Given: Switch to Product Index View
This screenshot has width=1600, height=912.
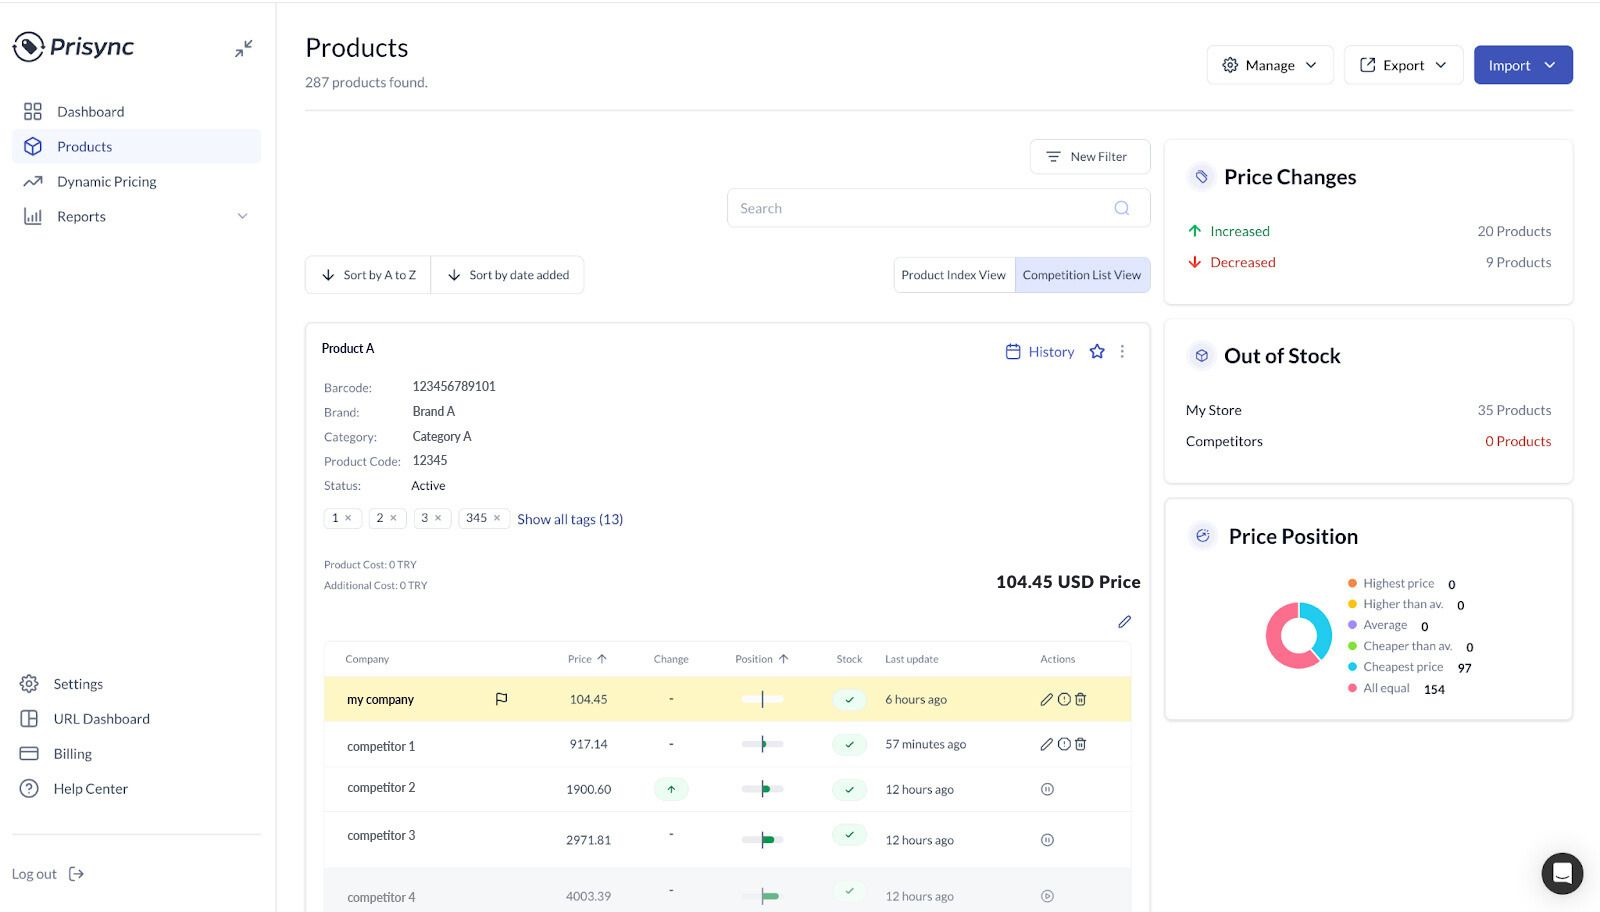Looking at the screenshot, I should pyautogui.click(x=953, y=275).
